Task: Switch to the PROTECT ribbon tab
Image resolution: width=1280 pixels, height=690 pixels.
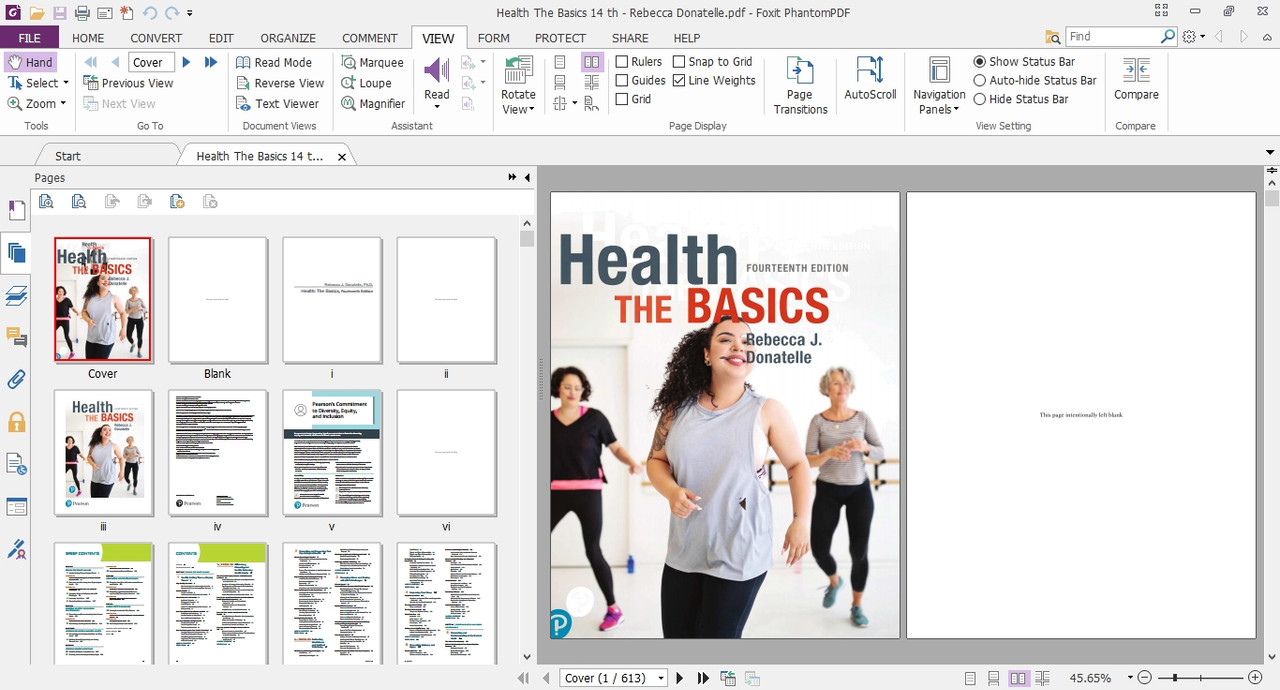Action: (560, 38)
